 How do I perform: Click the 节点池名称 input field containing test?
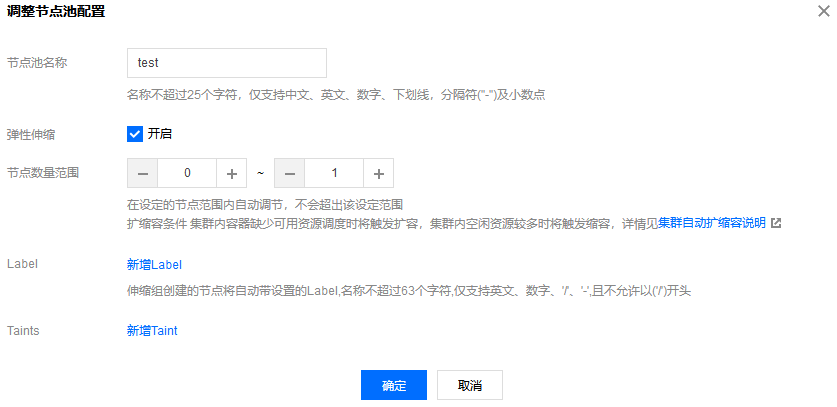point(227,63)
